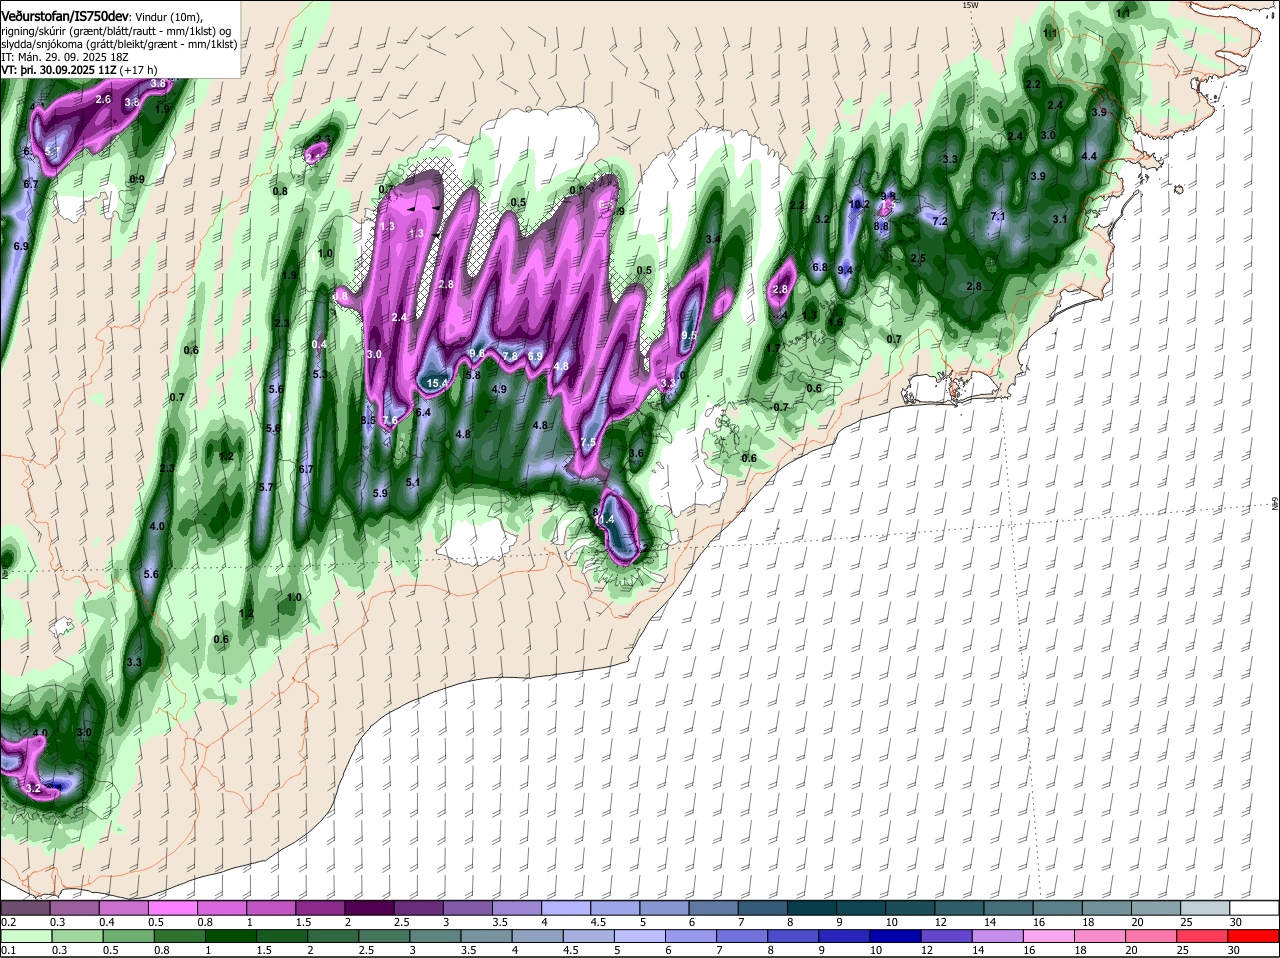Click the 1.7 precipitation value on the map

[x=773, y=348]
